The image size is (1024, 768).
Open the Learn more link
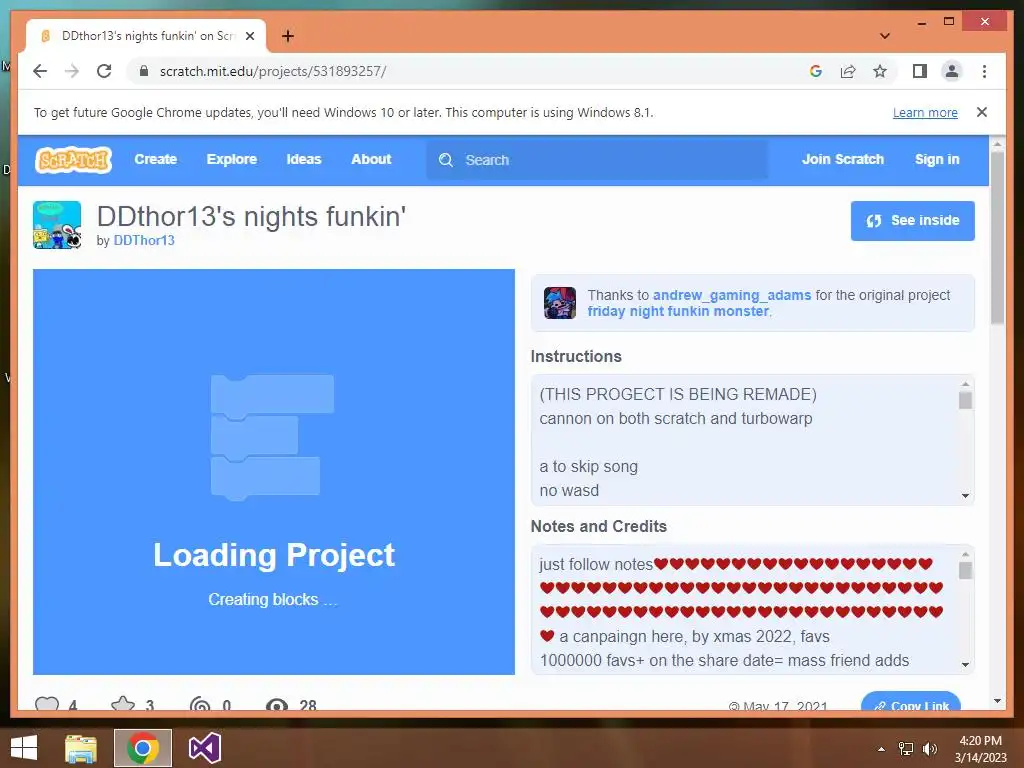[925, 112]
